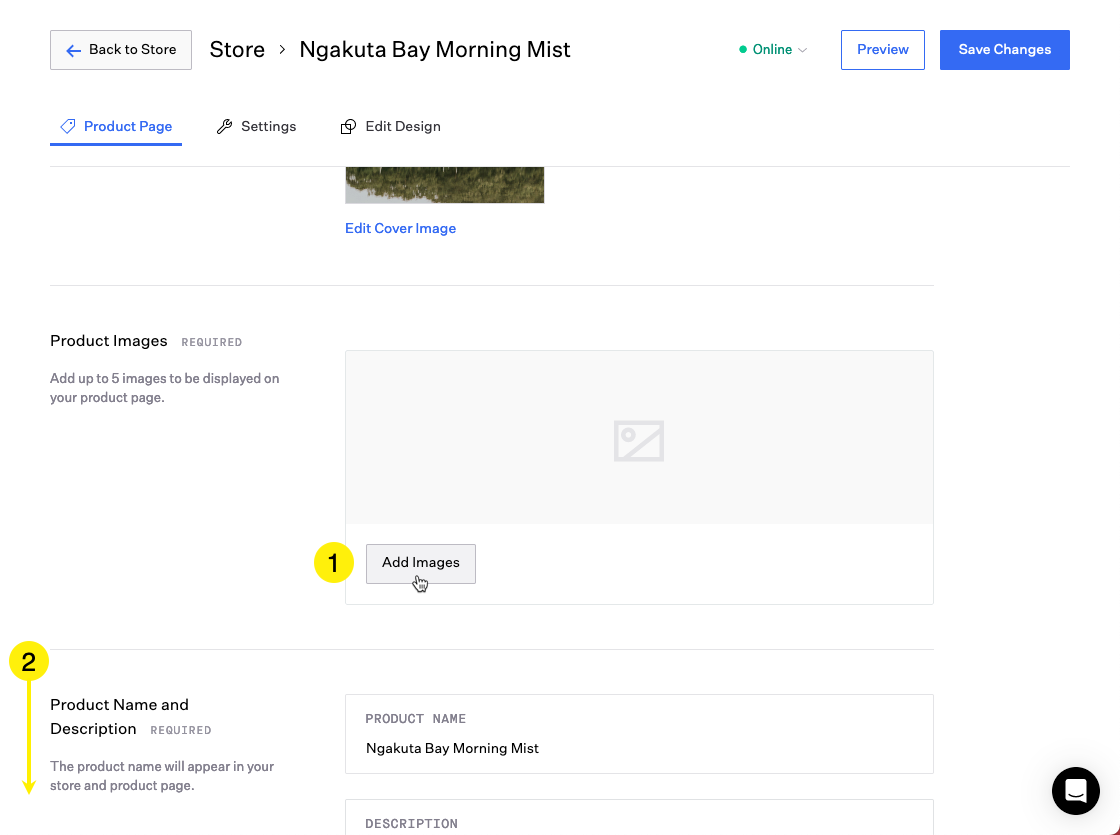The image size is (1120, 835).
Task: Click the Edit Cover Image link
Action: [400, 228]
